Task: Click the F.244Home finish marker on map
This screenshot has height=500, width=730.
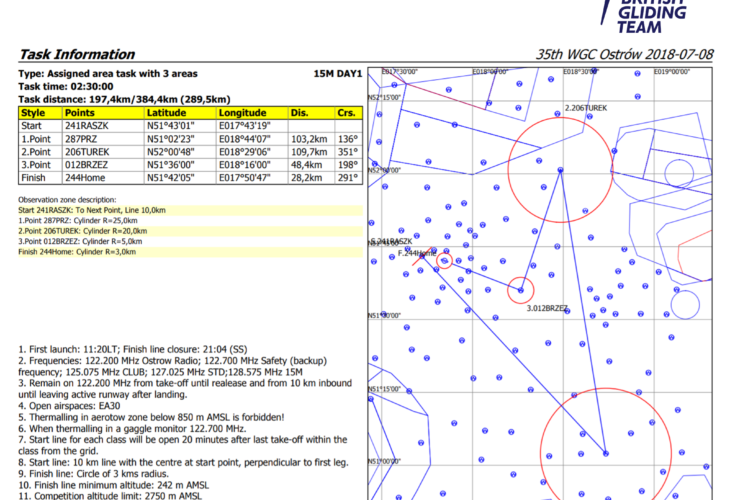Action: click(417, 254)
